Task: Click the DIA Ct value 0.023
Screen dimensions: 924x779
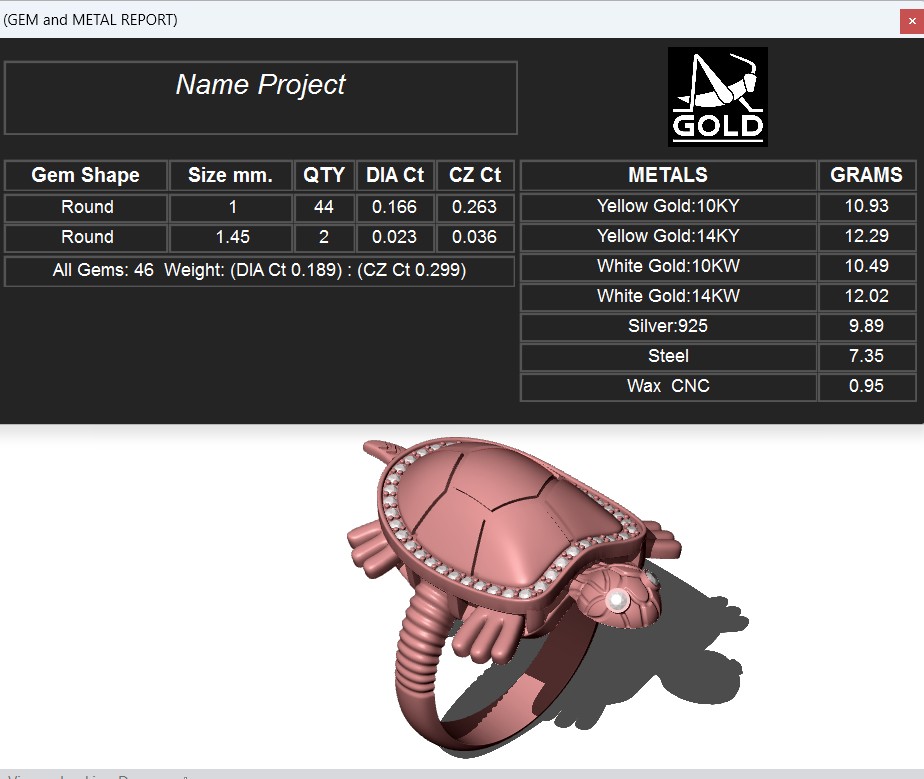Action: pos(395,237)
